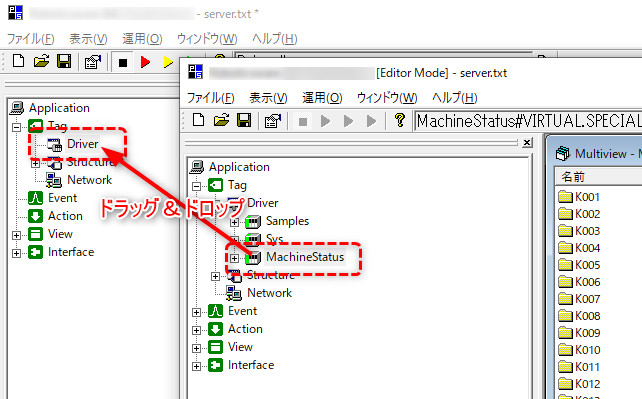Click 名前 column header in Multiview

tap(599, 177)
